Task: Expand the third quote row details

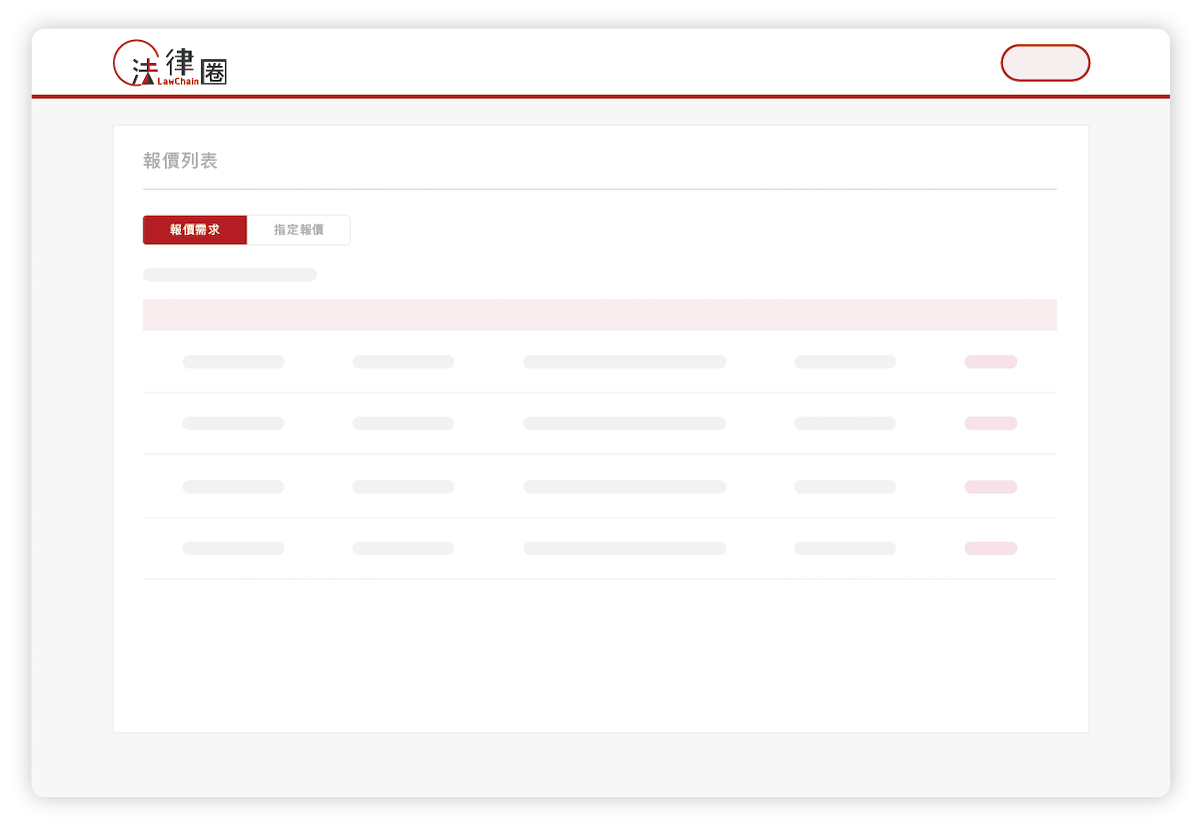Action: pyautogui.click(x=600, y=486)
